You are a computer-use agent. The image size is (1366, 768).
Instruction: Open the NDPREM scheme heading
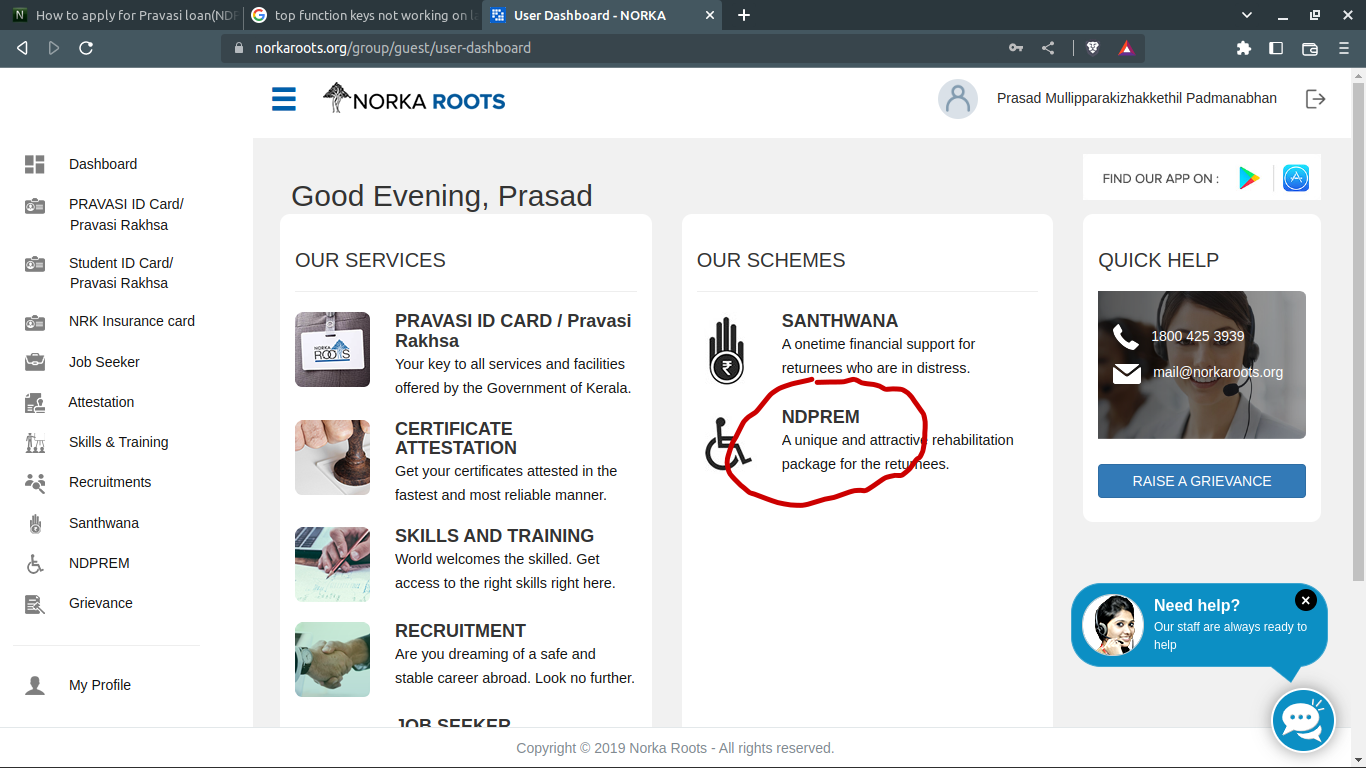click(x=821, y=417)
